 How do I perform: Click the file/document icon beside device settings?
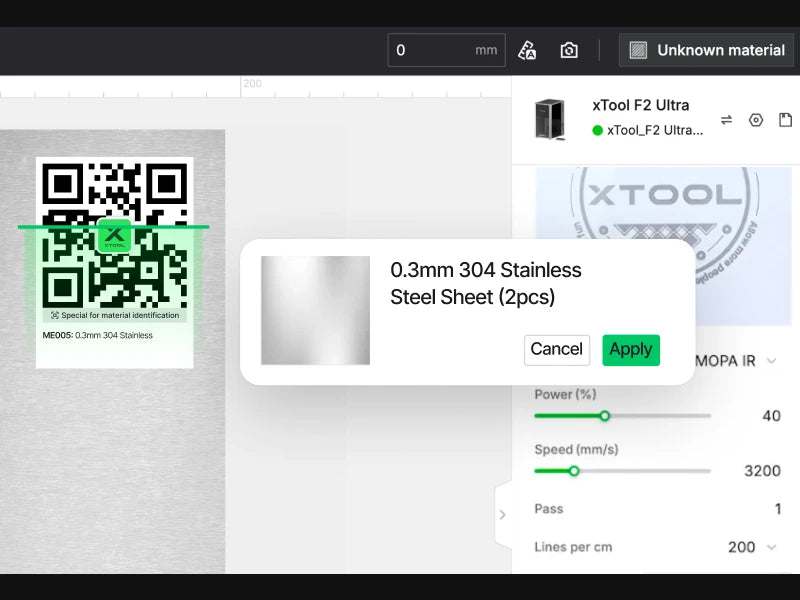pos(785,120)
